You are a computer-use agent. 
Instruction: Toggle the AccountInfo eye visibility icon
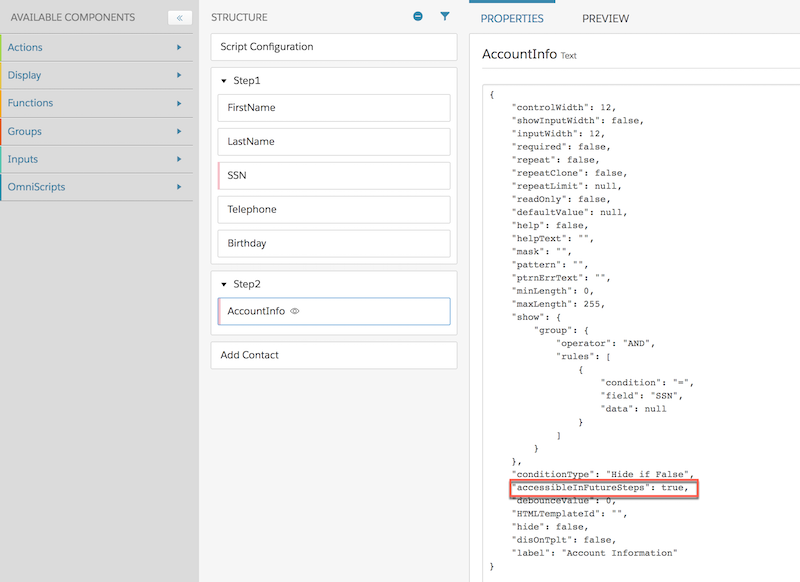pos(295,311)
